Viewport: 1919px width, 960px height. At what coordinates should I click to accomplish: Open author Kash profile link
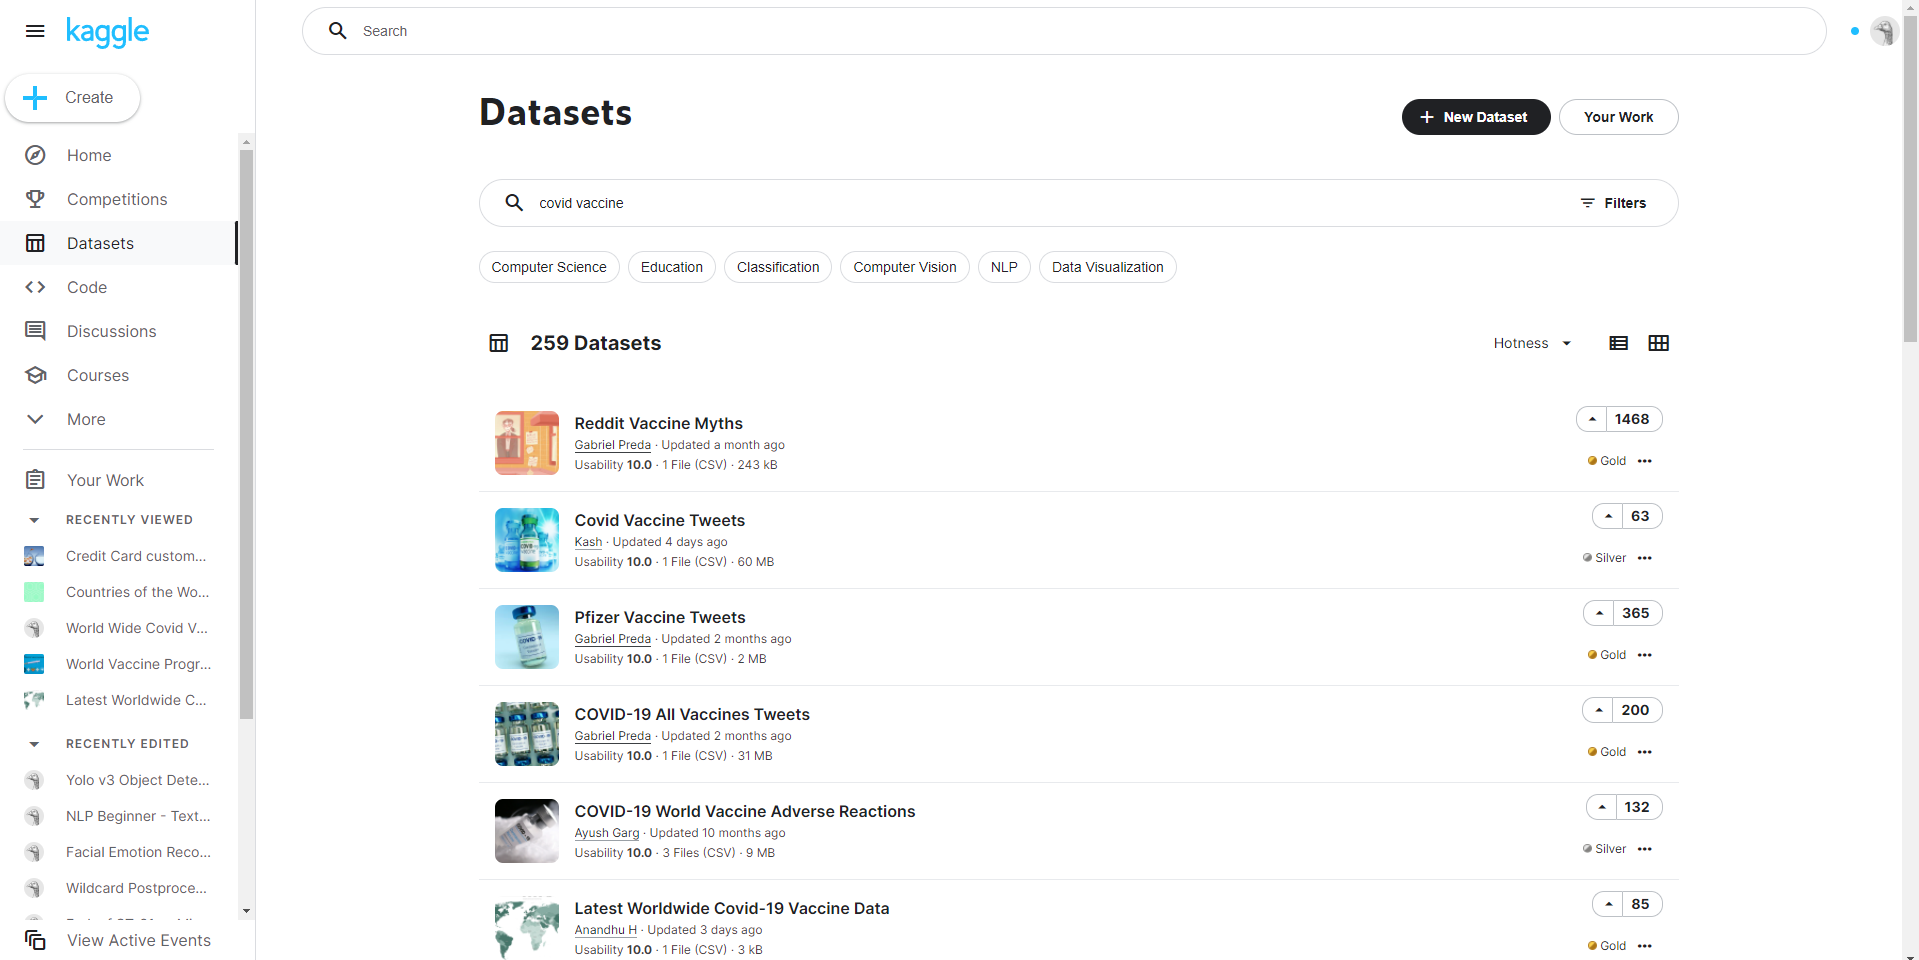pyautogui.click(x=588, y=542)
